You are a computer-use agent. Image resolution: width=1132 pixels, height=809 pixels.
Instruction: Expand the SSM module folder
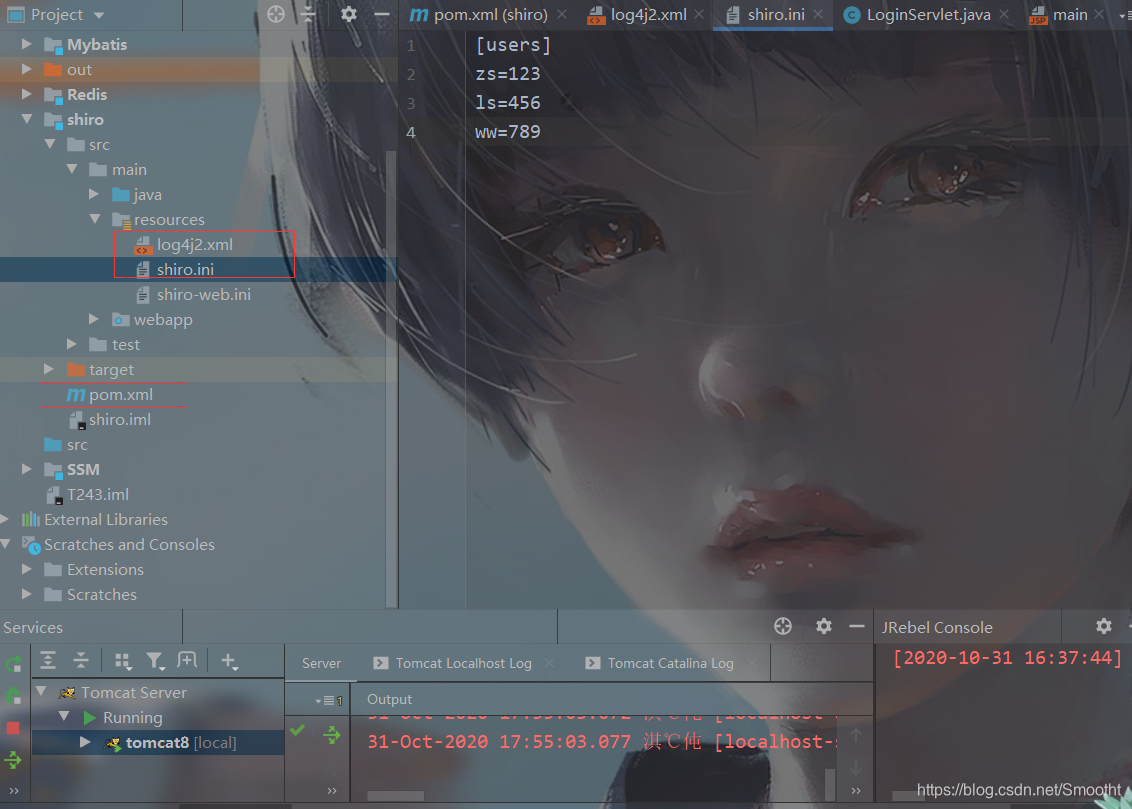click(x=27, y=469)
